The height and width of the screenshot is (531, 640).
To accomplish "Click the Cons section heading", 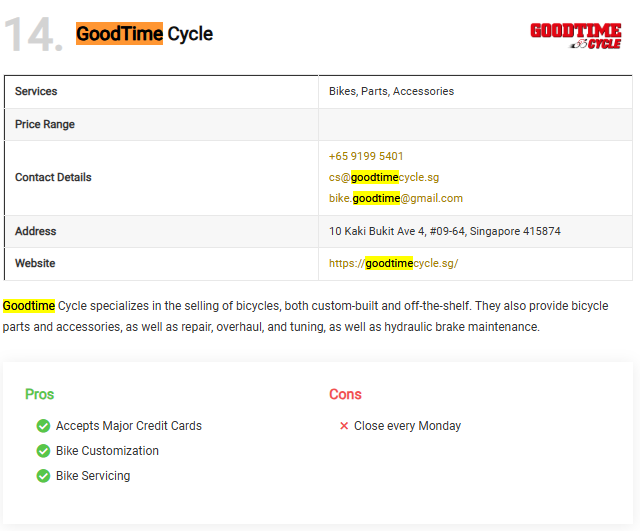I will 345,394.
